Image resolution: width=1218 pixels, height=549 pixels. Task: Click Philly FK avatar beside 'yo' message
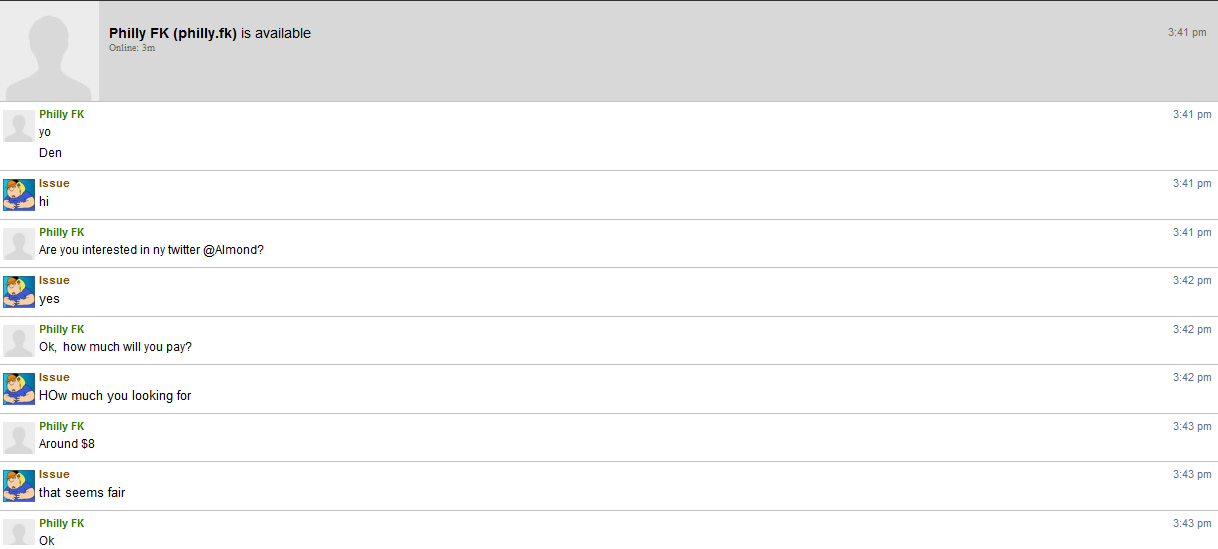pyautogui.click(x=19, y=126)
